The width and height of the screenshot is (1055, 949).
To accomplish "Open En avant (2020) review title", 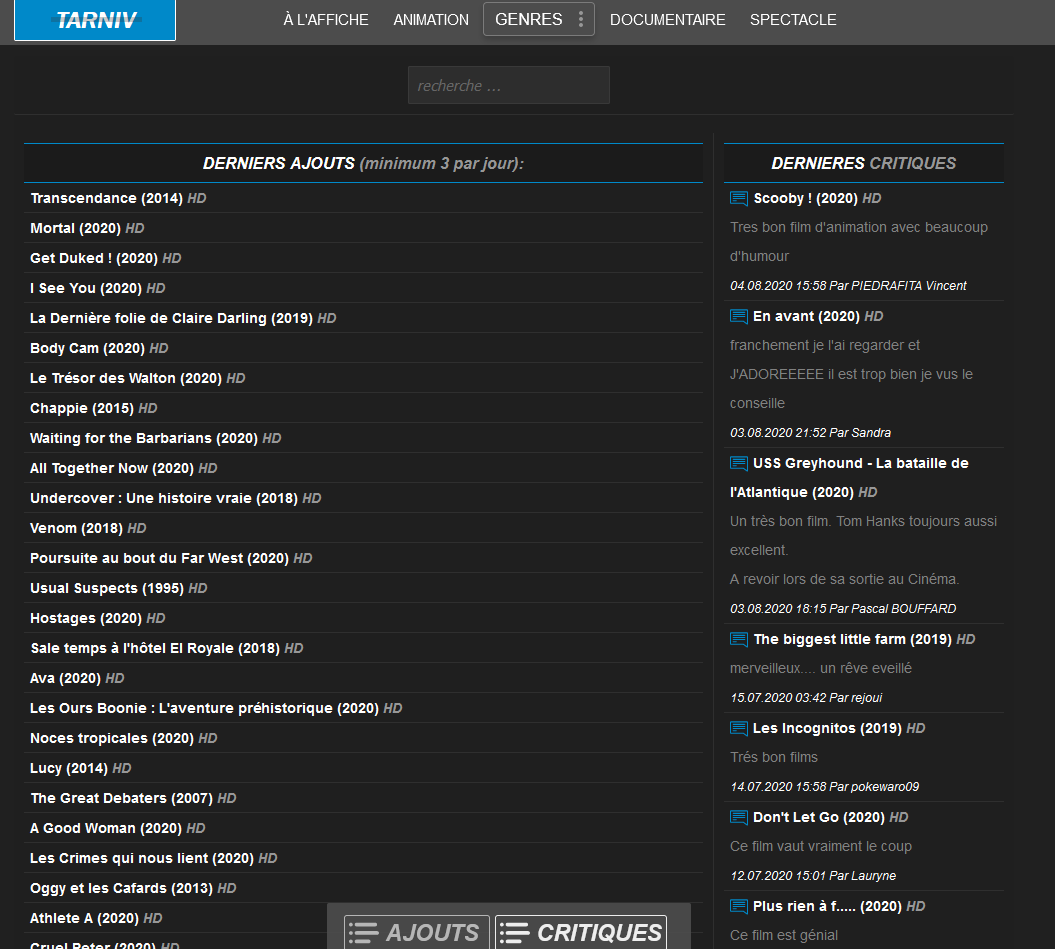I will (x=818, y=316).
